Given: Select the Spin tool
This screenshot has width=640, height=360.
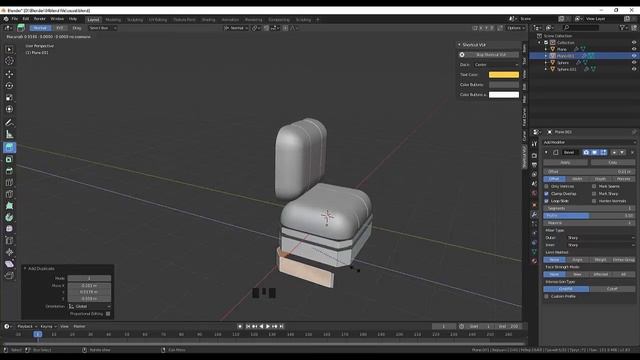Looking at the screenshot, I should click(x=9, y=217).
